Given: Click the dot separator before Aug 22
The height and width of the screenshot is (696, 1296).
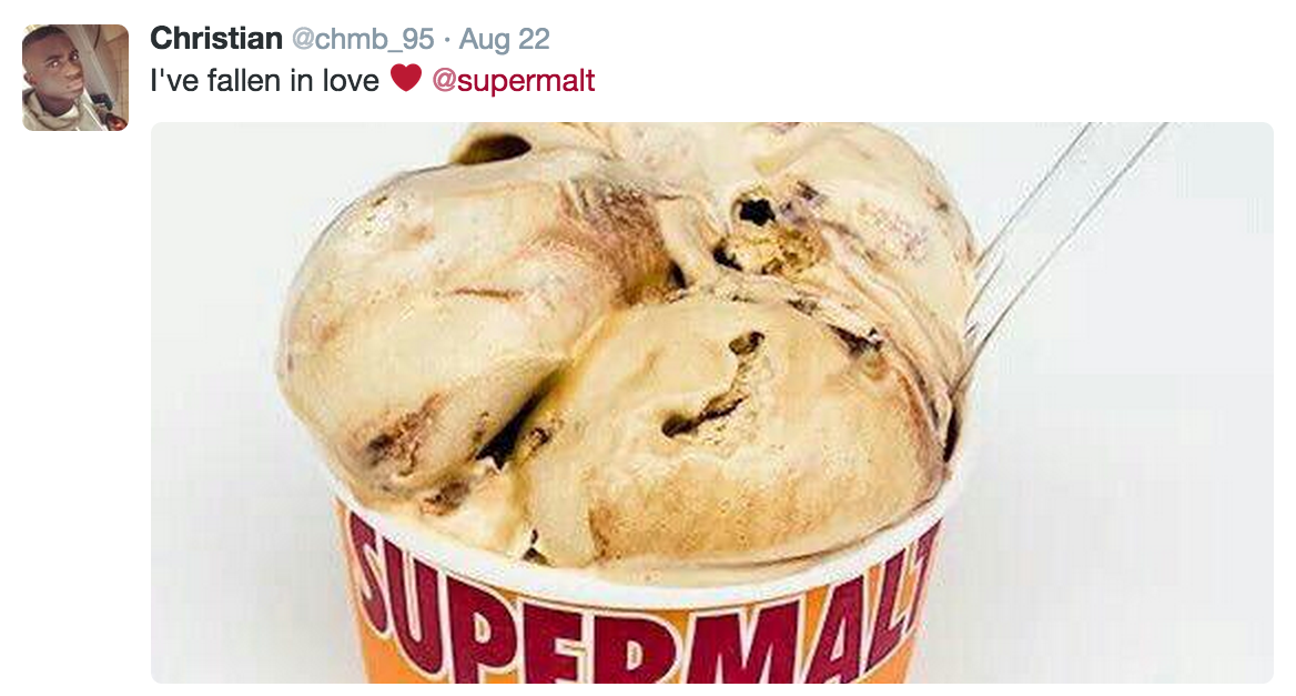Looking at the screenshot, I should pyautogui.click(x=446, y=40).
